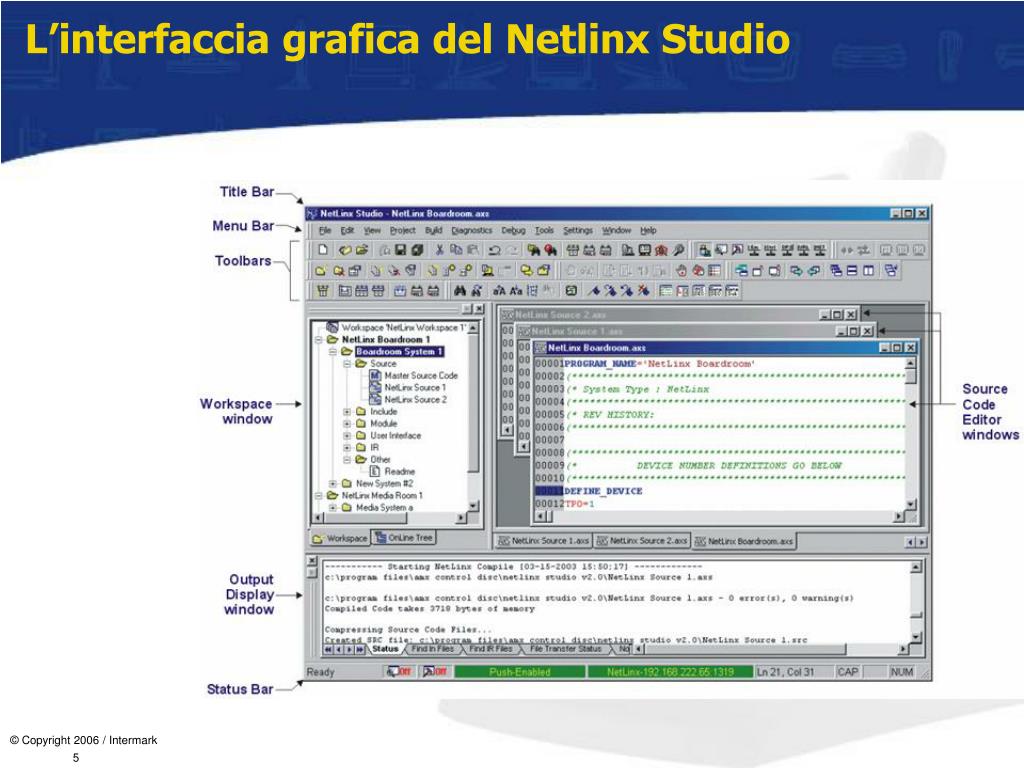Image resolution: width=1024 pixels, height=768 pixels.
Task: Click the Tile windows vertically toolbar icon
Action: pos(869,270)
